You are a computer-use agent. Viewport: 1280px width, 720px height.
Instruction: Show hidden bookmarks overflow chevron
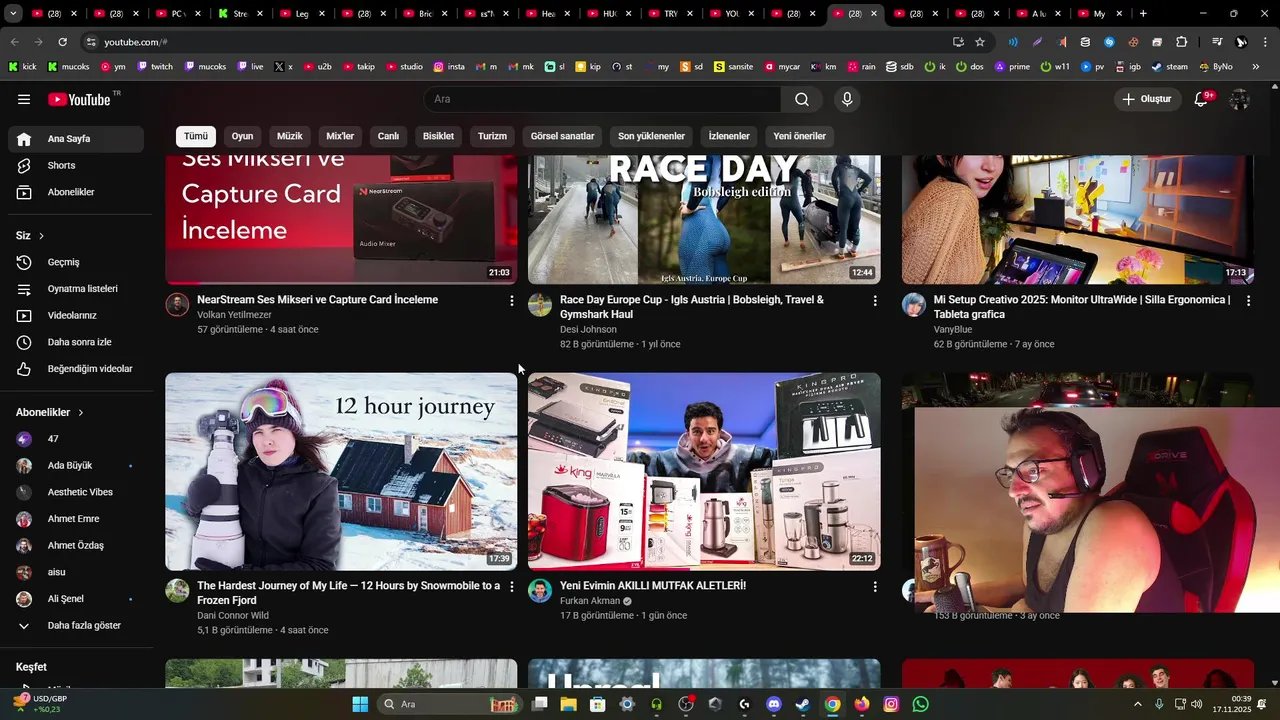pyautogui.click(x=1256, y=67)
